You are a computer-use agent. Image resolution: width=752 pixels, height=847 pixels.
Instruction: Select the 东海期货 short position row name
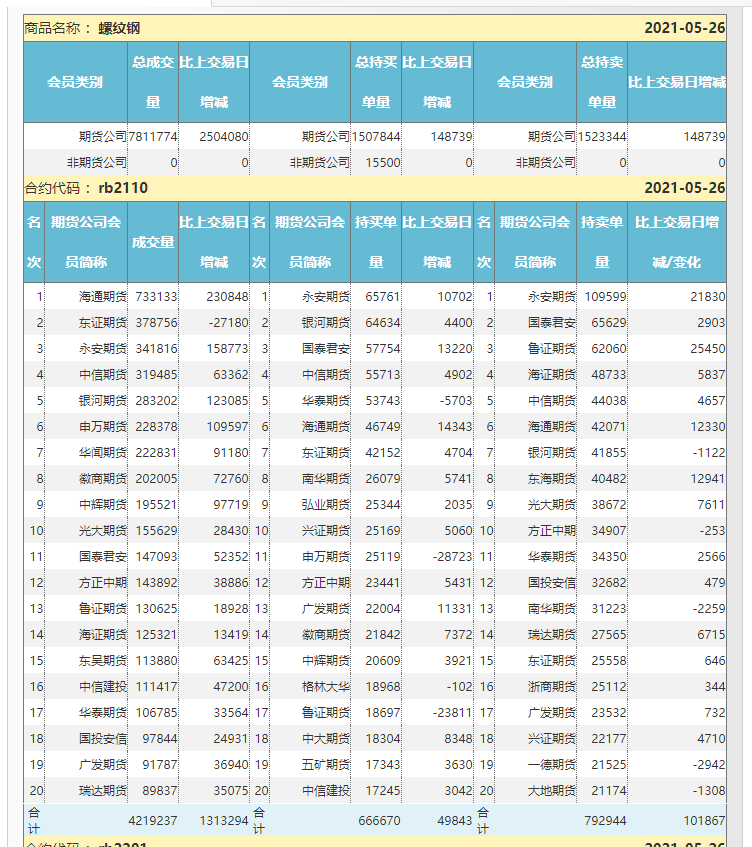coord(551,478)
